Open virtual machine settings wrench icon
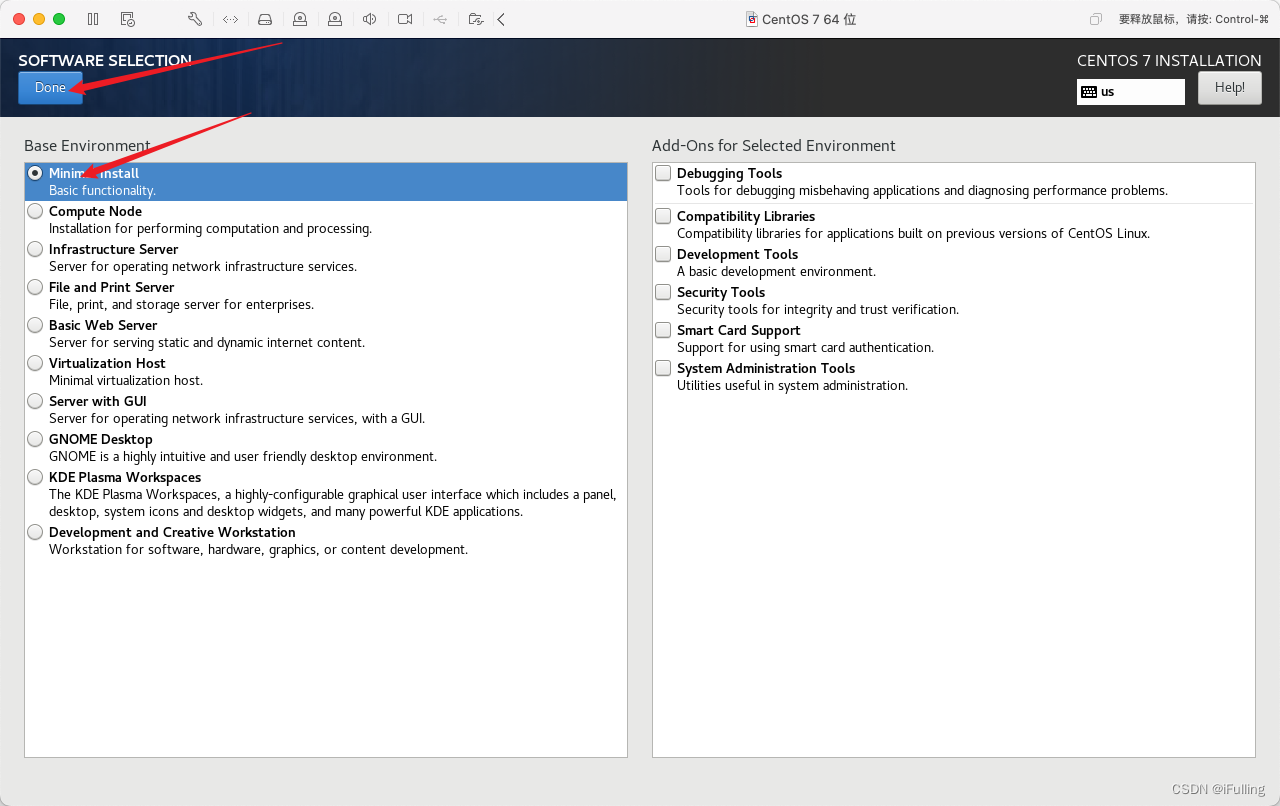 (195, 19)
